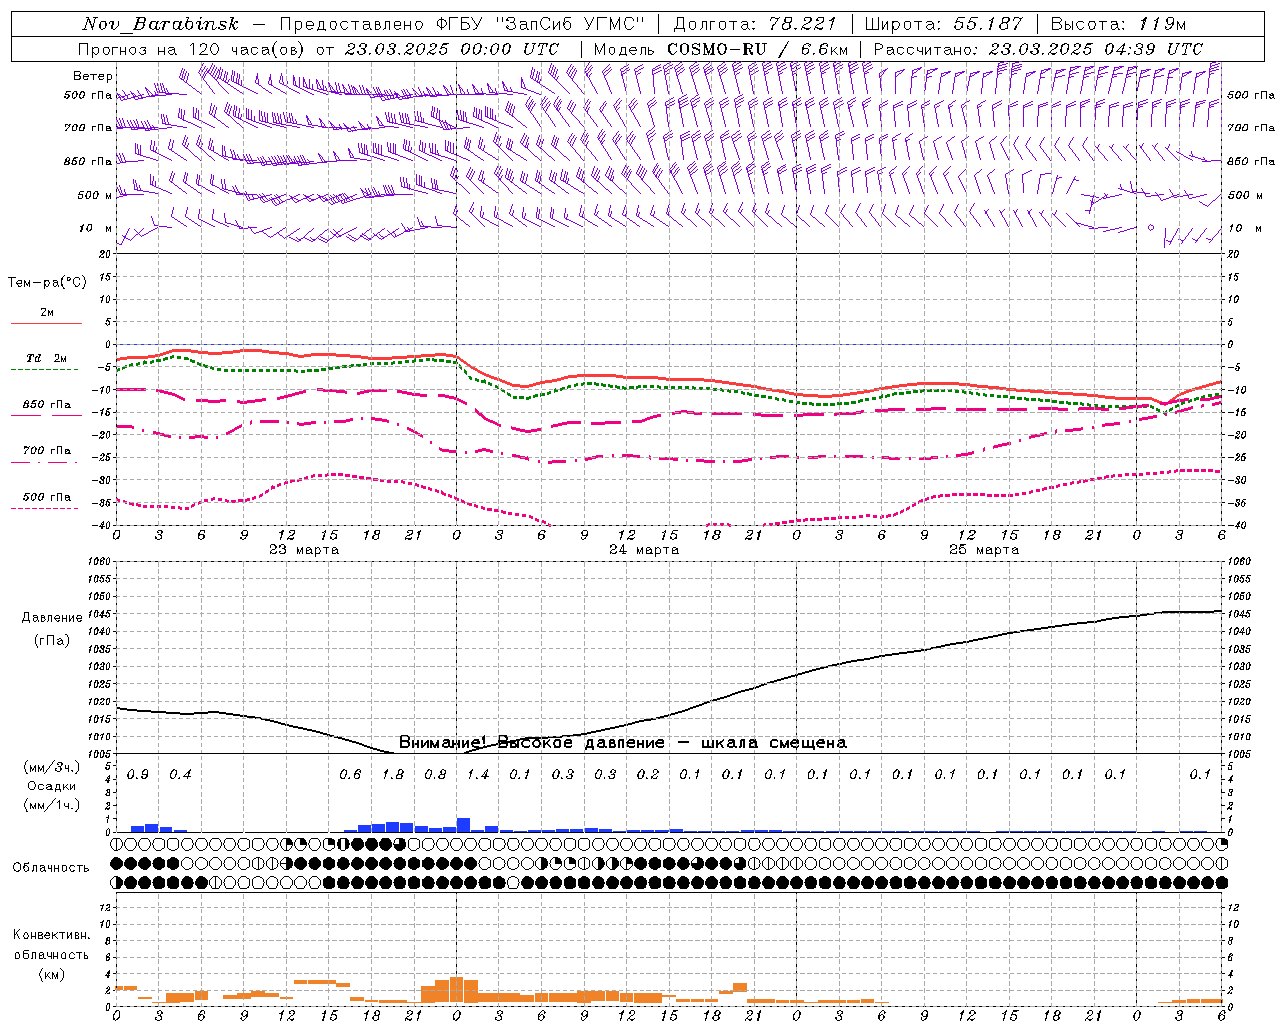Click the 0.8 precipitation value
The height and width of the screenshot is (1024, 1280).
[x=435, y=775]
